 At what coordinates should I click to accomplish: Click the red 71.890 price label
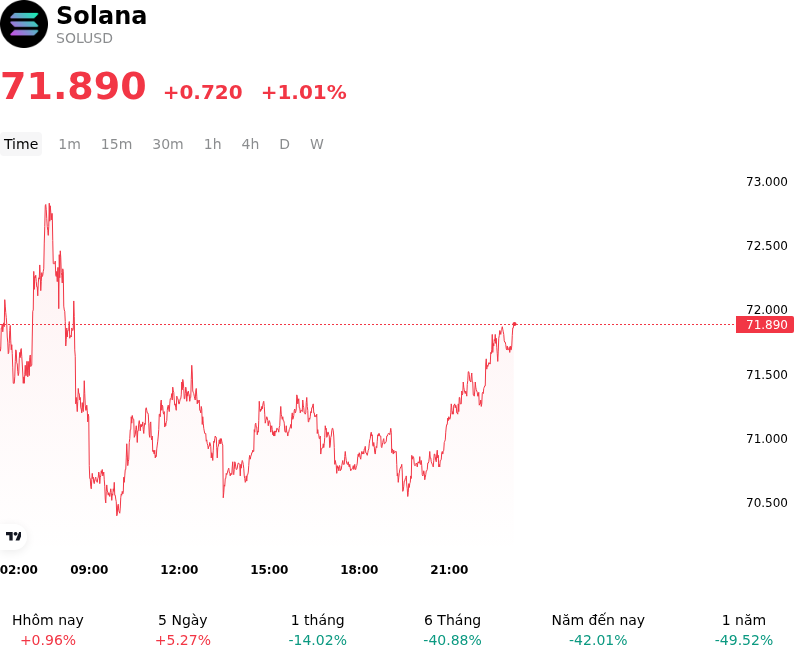pyautogui.click(x=765, y=324)
